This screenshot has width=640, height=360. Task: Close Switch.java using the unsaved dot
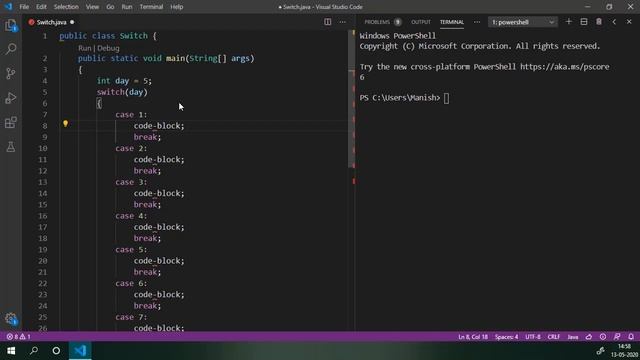pyautogui.click(x=72, y=22)
